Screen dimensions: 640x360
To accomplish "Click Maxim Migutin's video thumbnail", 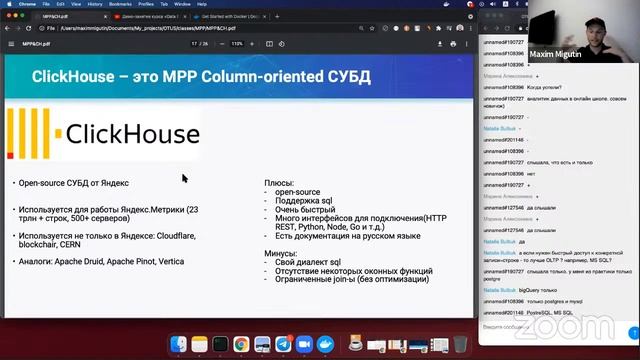I will pyautogui.click(x=583, y=31).
